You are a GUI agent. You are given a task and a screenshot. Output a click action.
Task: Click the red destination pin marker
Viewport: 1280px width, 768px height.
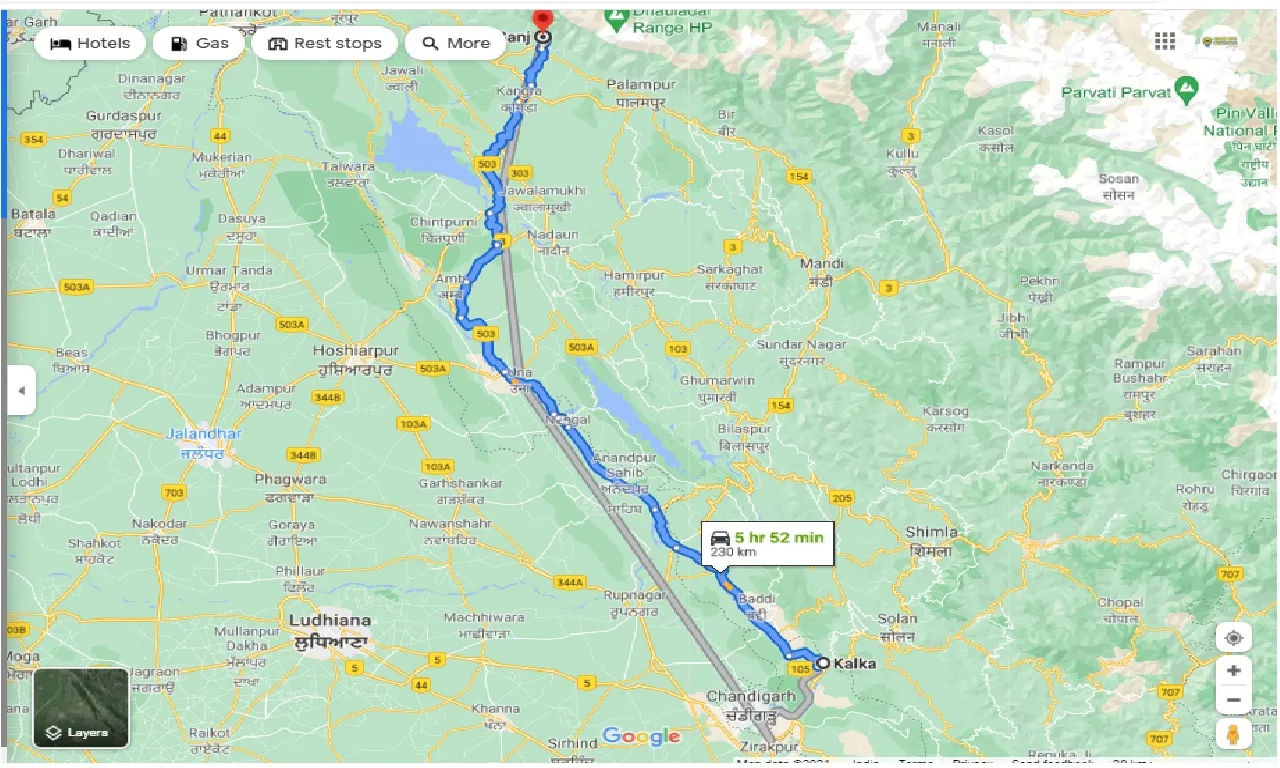[542, 20]
